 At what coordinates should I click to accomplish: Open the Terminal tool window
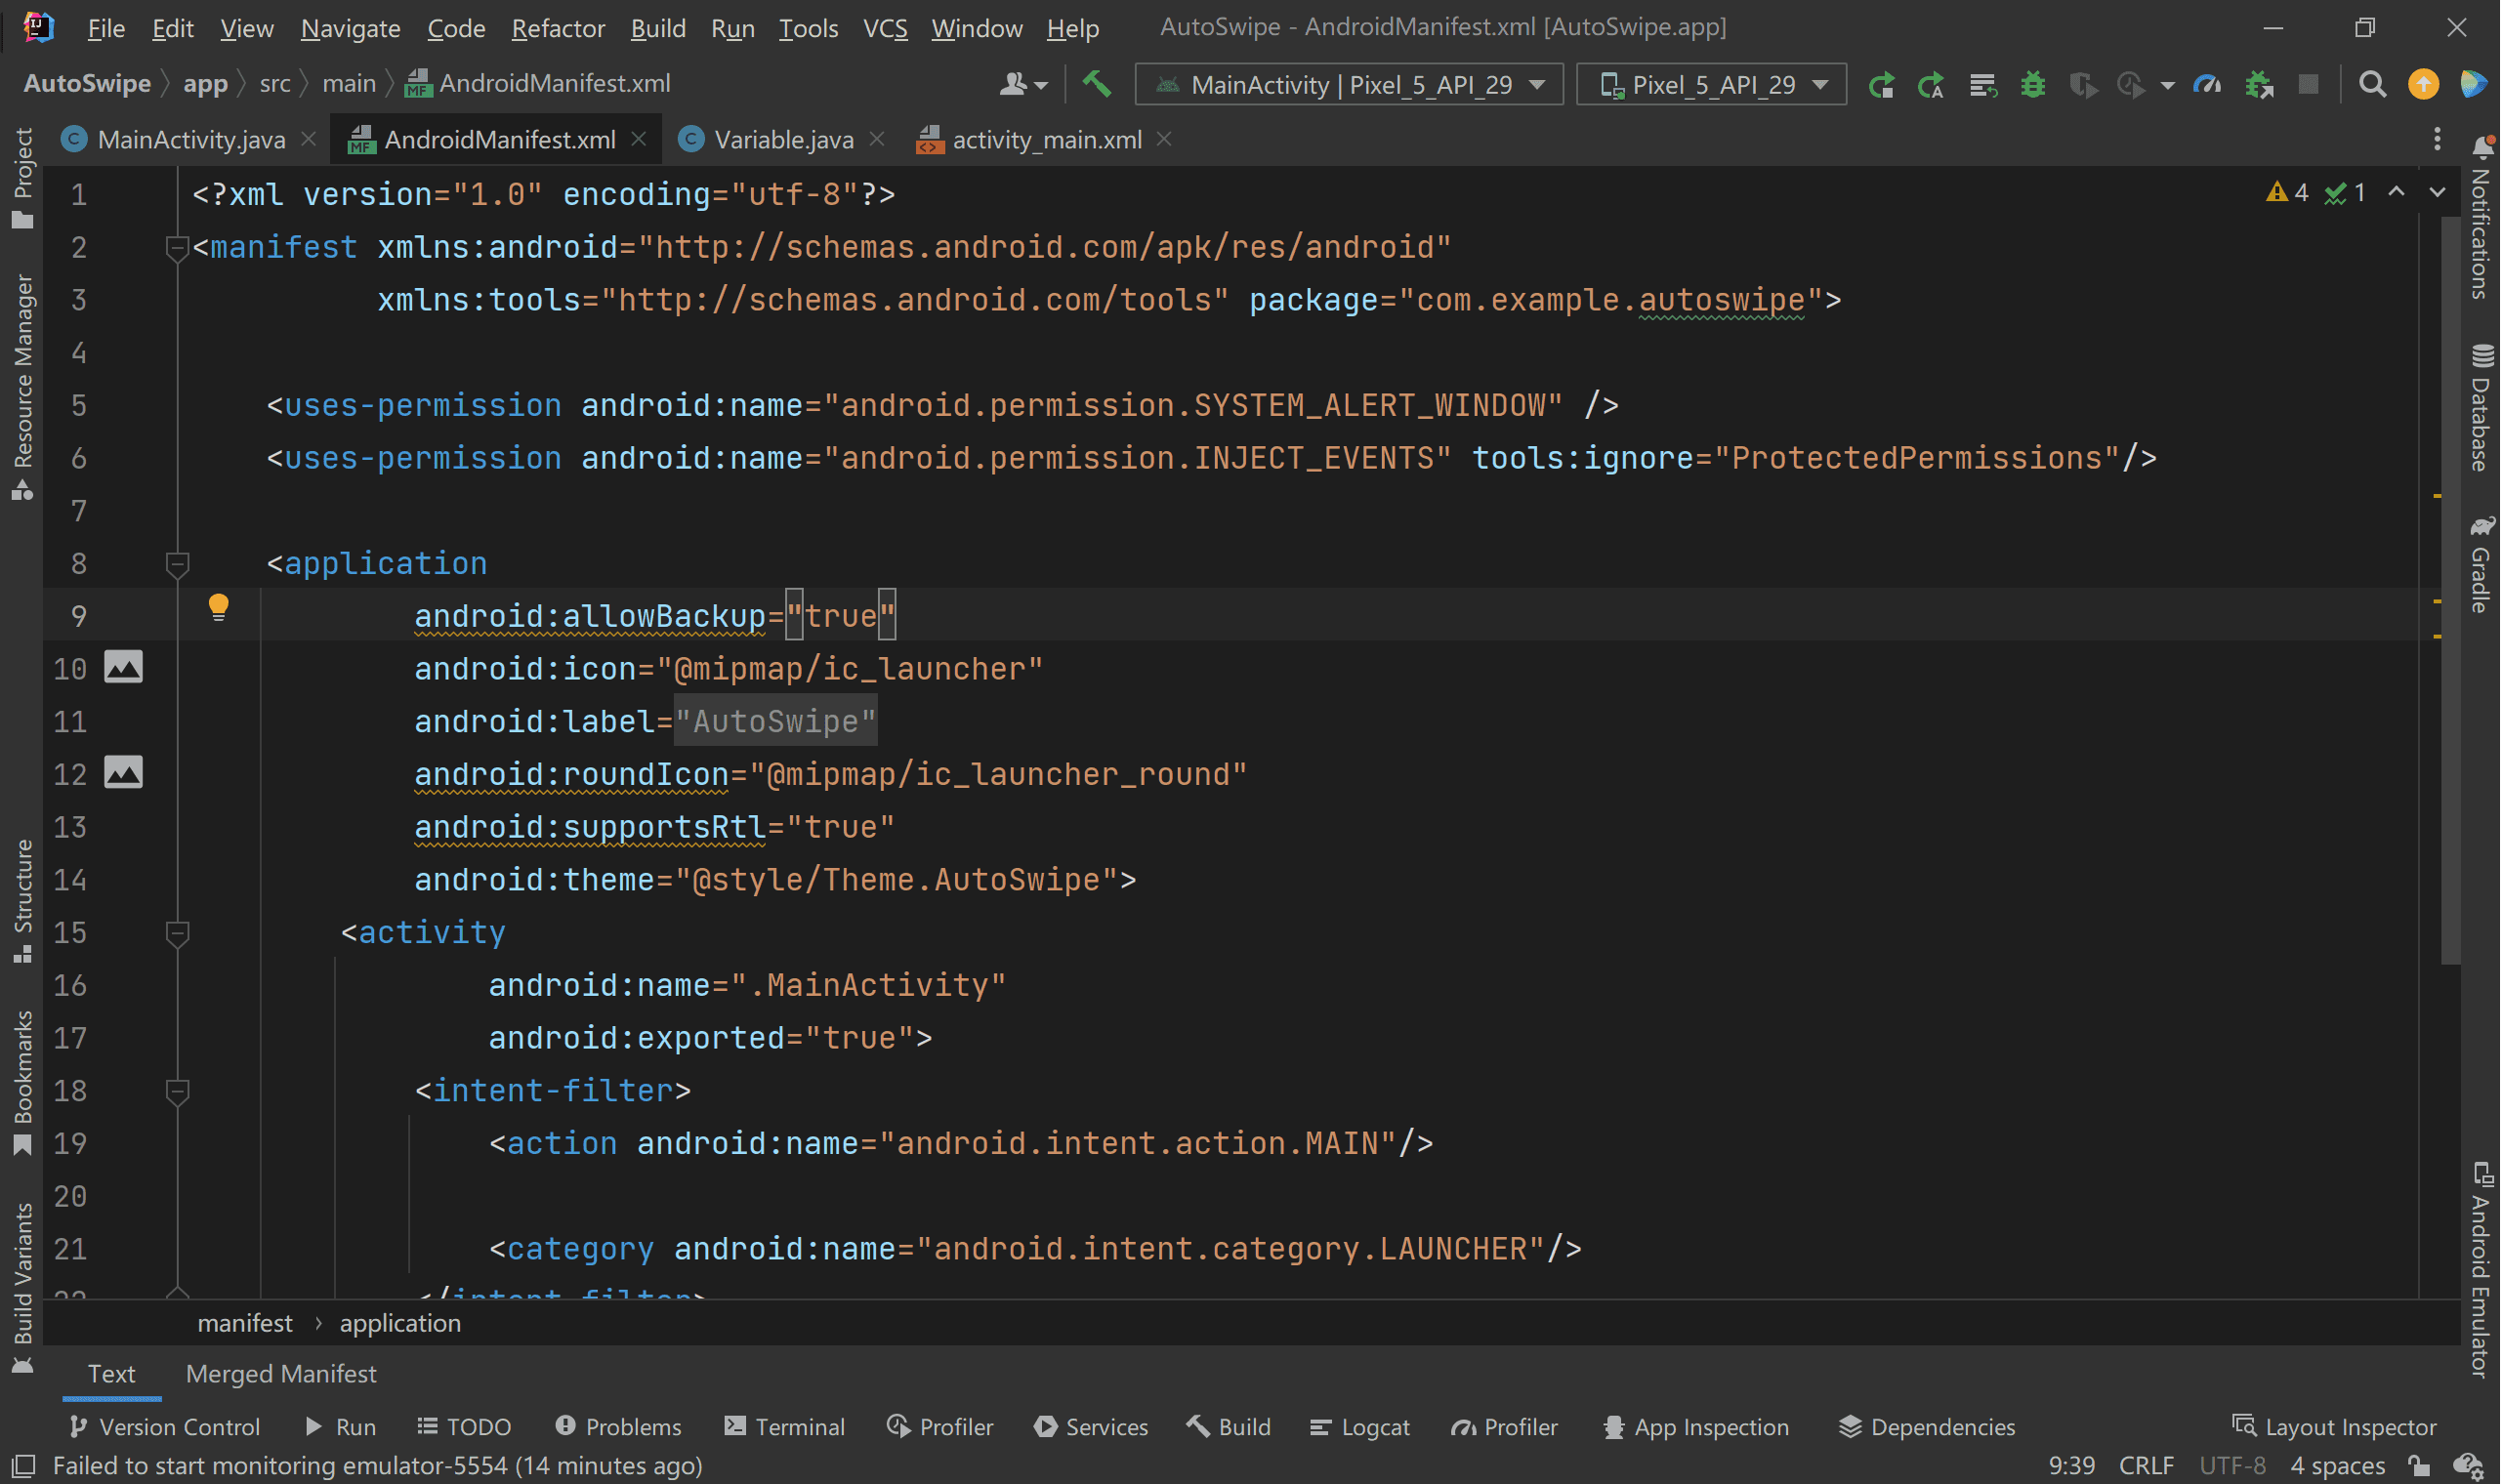tap(785, 1427)
